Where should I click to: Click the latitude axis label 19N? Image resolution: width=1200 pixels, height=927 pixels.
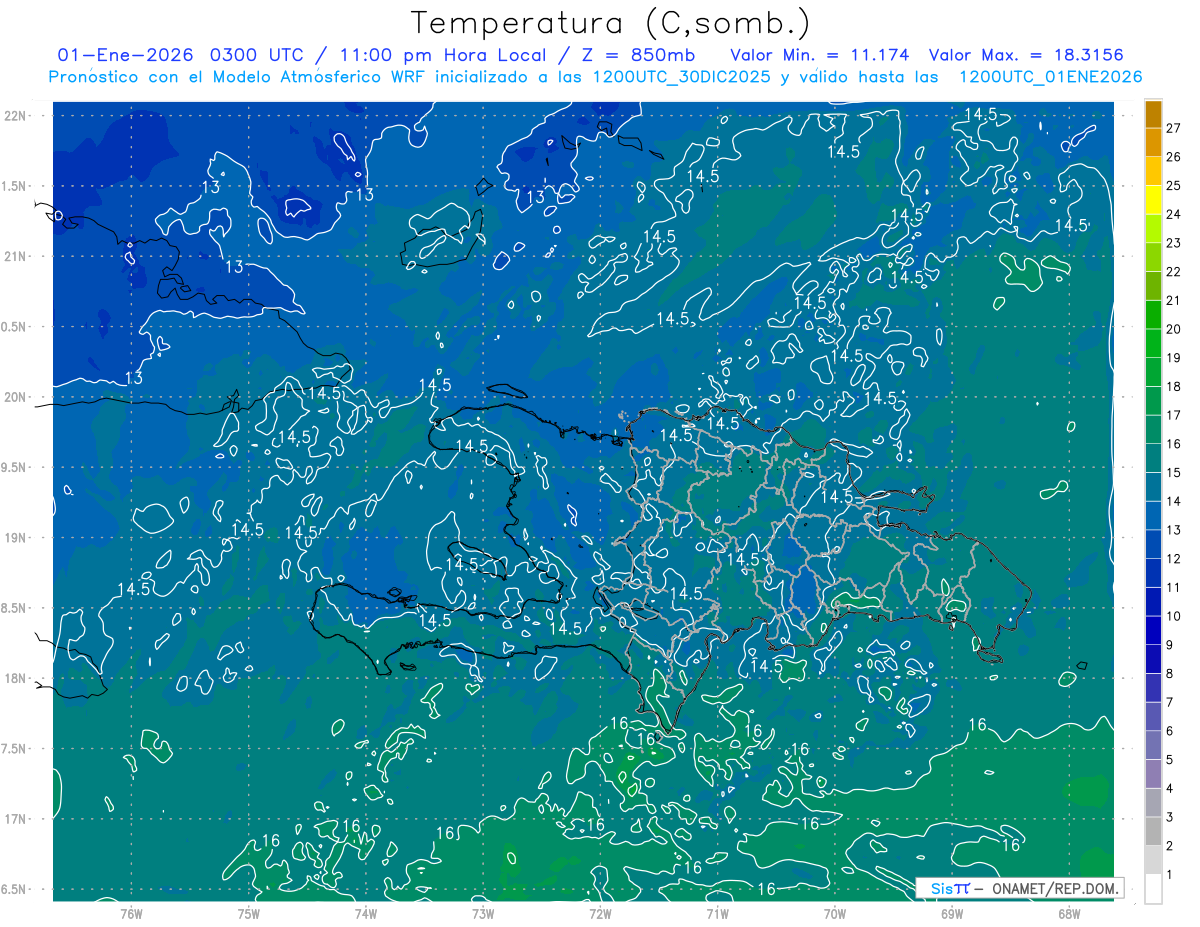point(16,538)
